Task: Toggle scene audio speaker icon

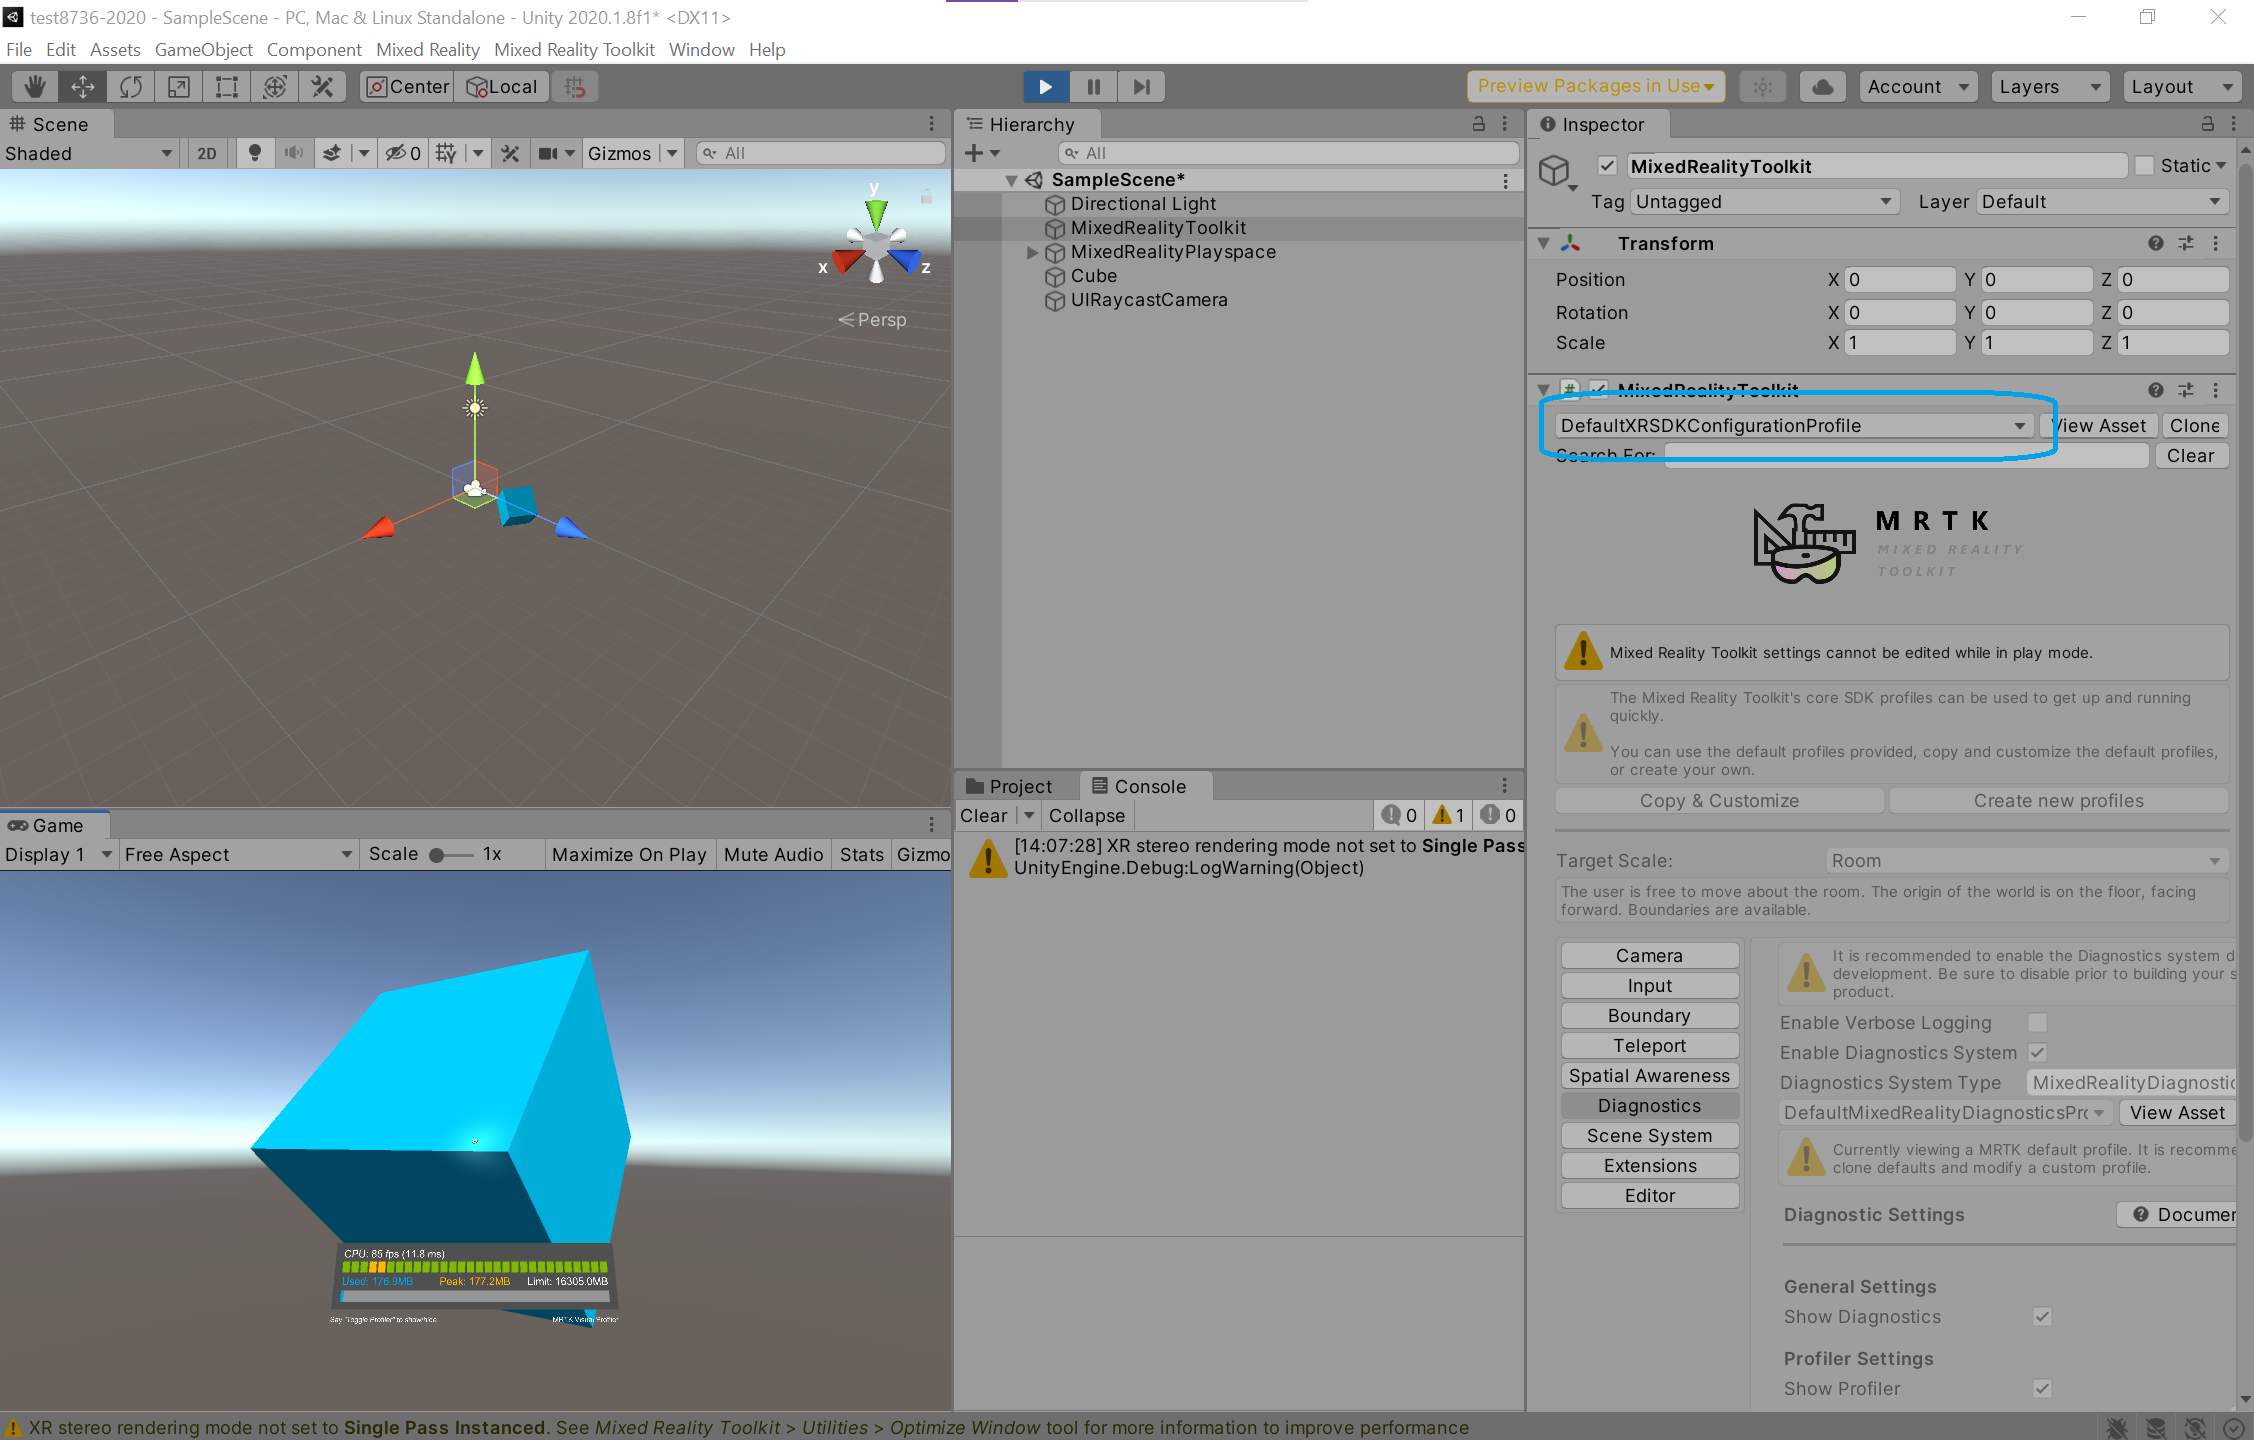Action: point(294,153)
